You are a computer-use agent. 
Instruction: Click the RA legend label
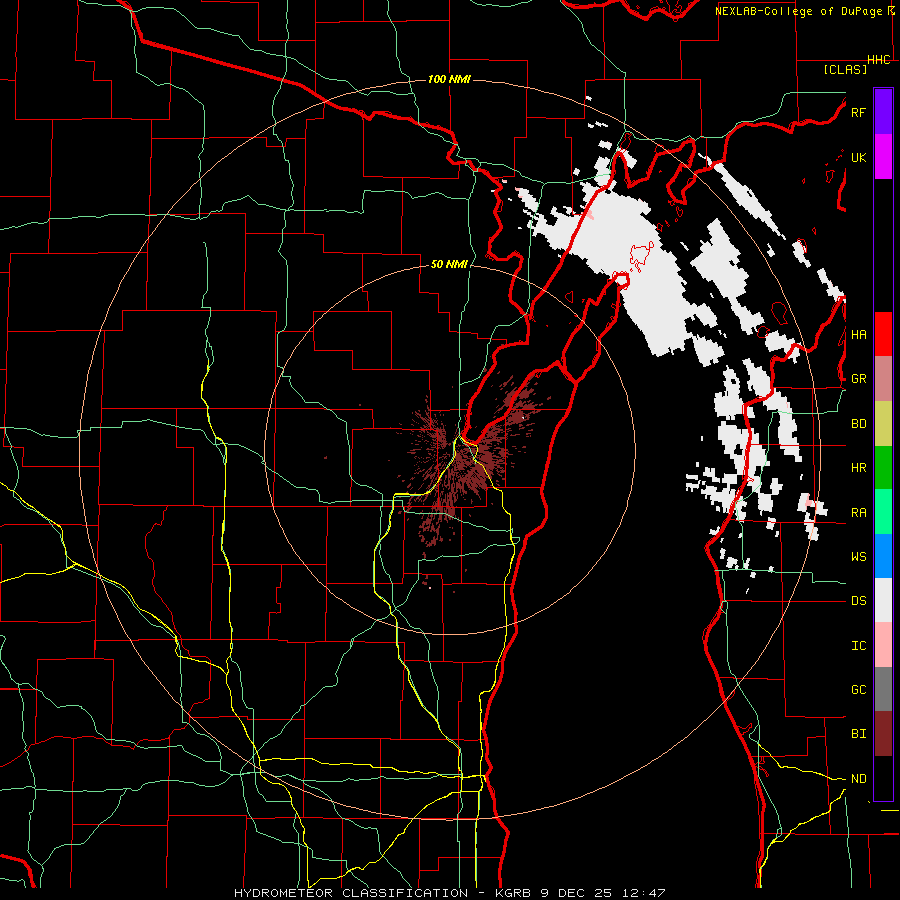(858, 513)
